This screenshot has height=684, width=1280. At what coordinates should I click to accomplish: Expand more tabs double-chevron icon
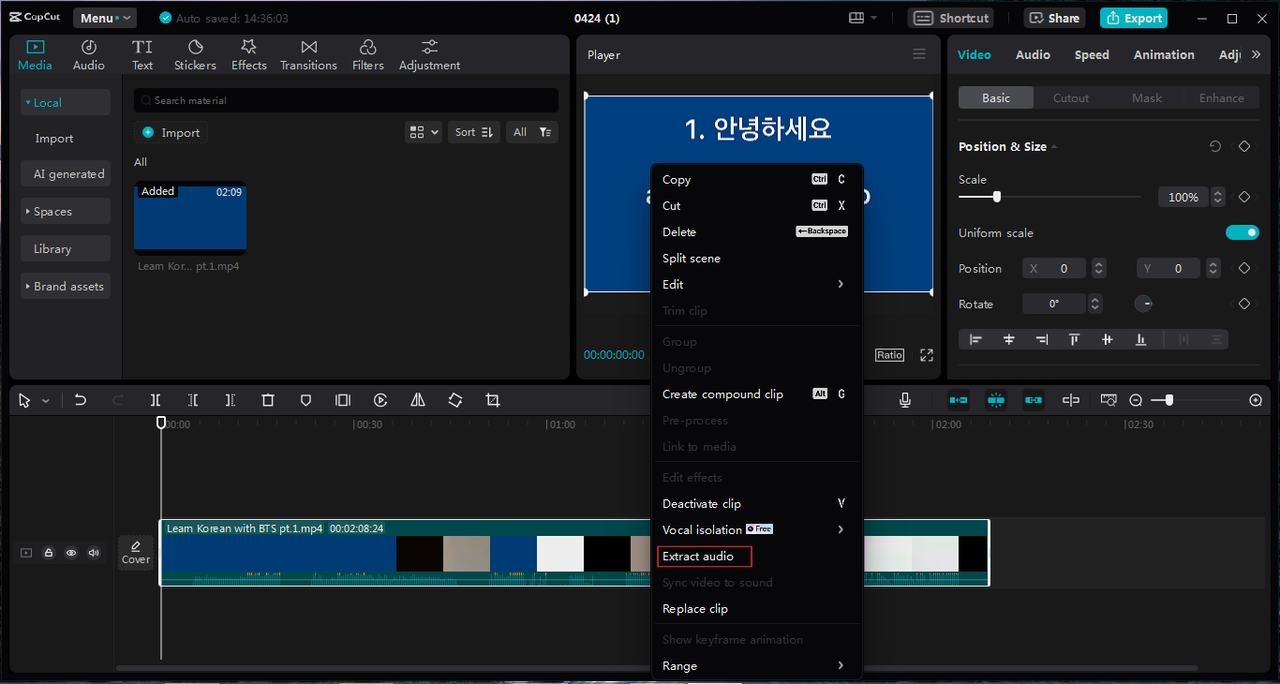(x=1256, y=55)
